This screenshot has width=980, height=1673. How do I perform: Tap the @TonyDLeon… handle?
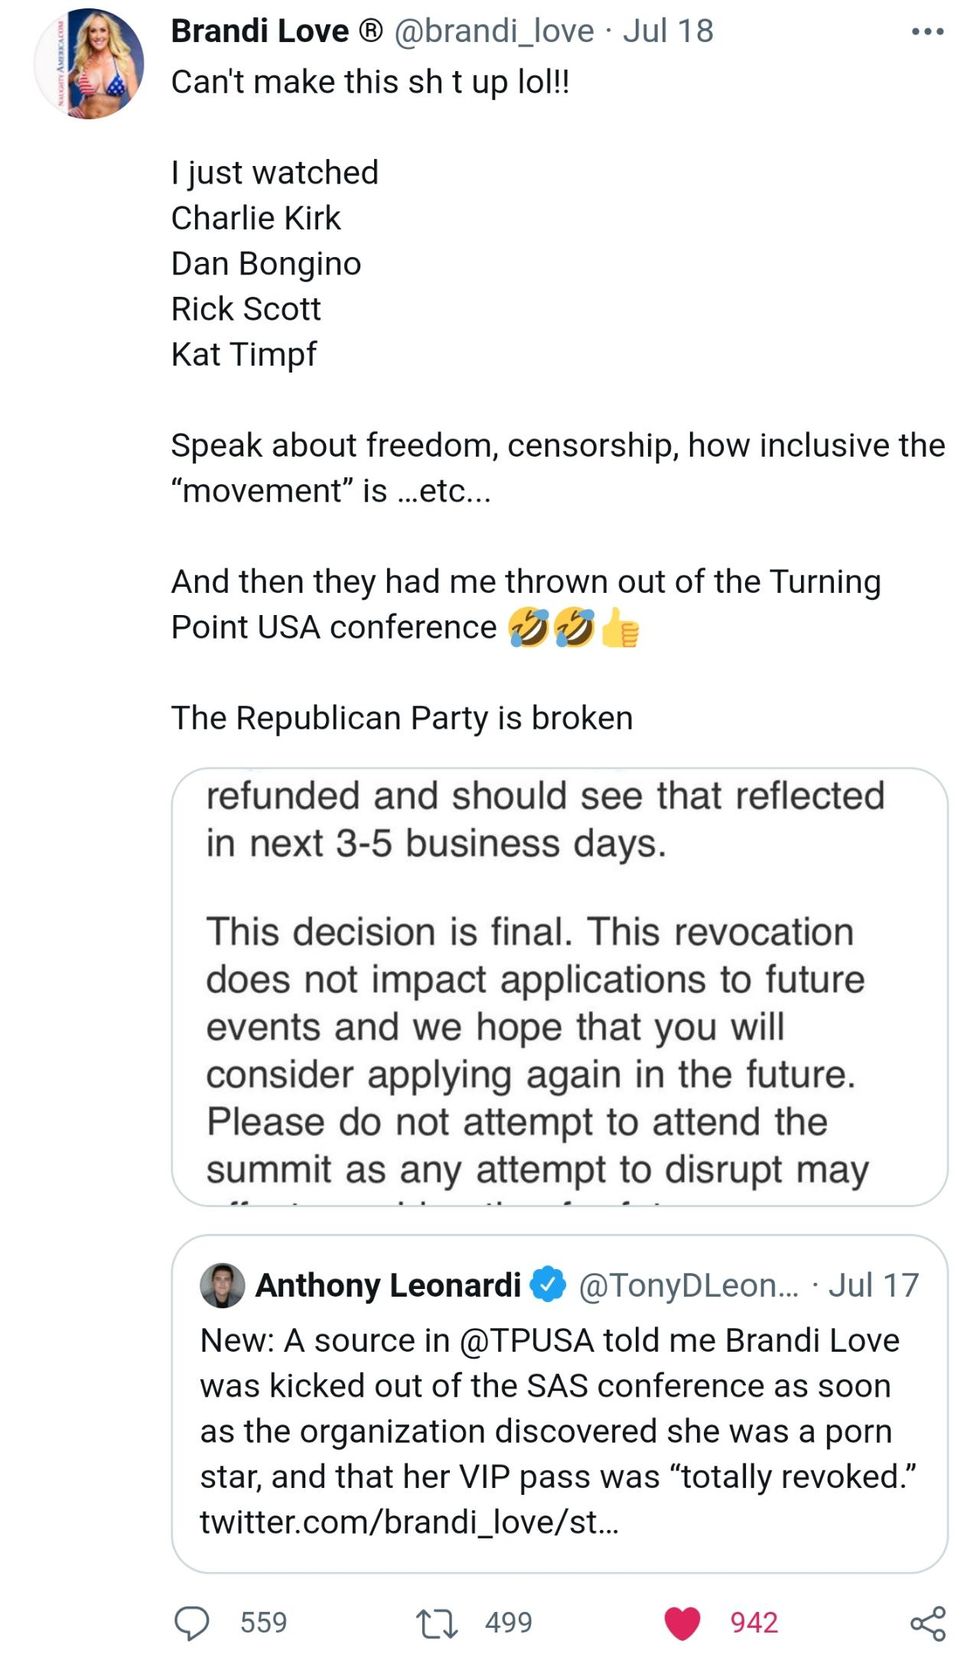pos(689,1285)
